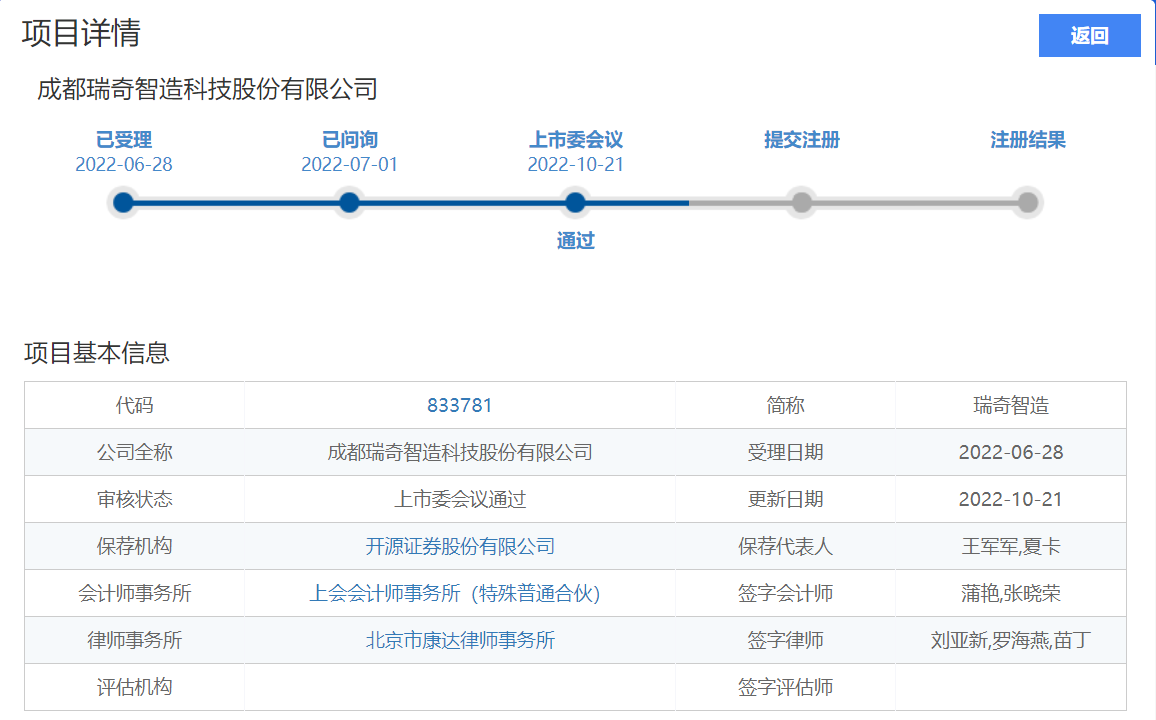The image size is (1156, 720).
Task: Select the 已受理 timeline dot
Action: tap(123, 203)
